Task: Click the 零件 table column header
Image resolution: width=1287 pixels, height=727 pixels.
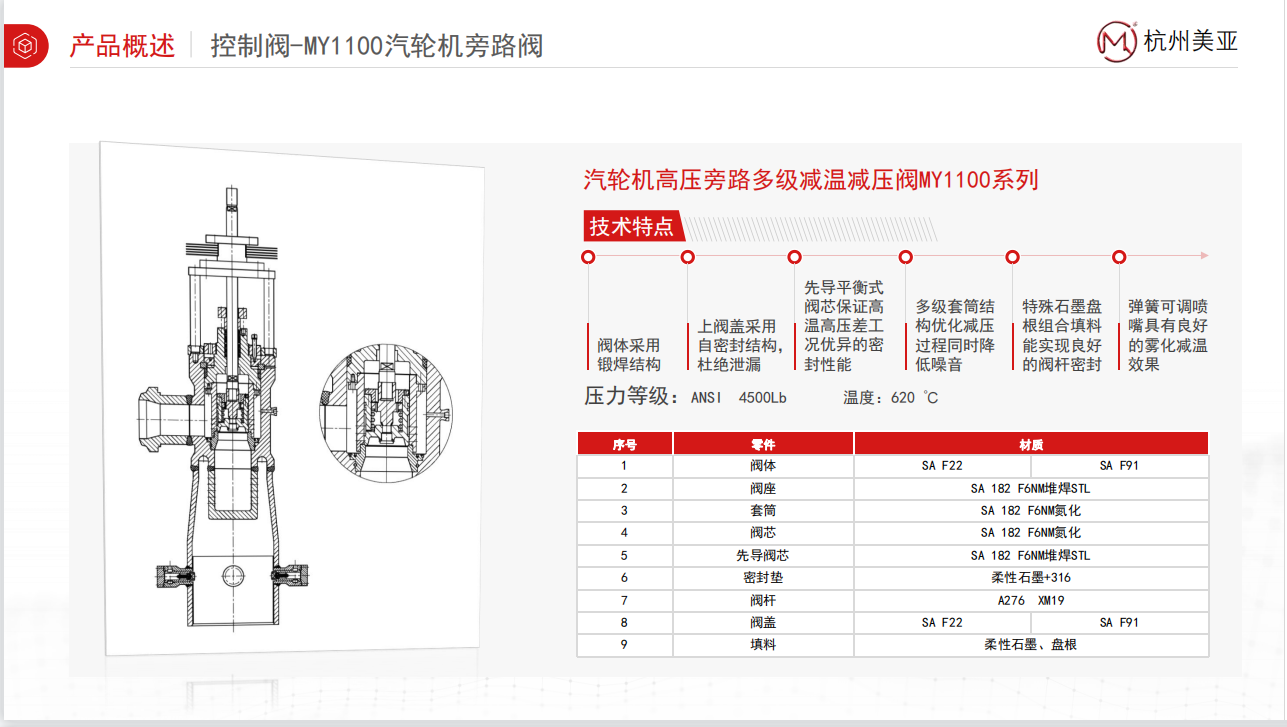Action: (x=763, y=444)
